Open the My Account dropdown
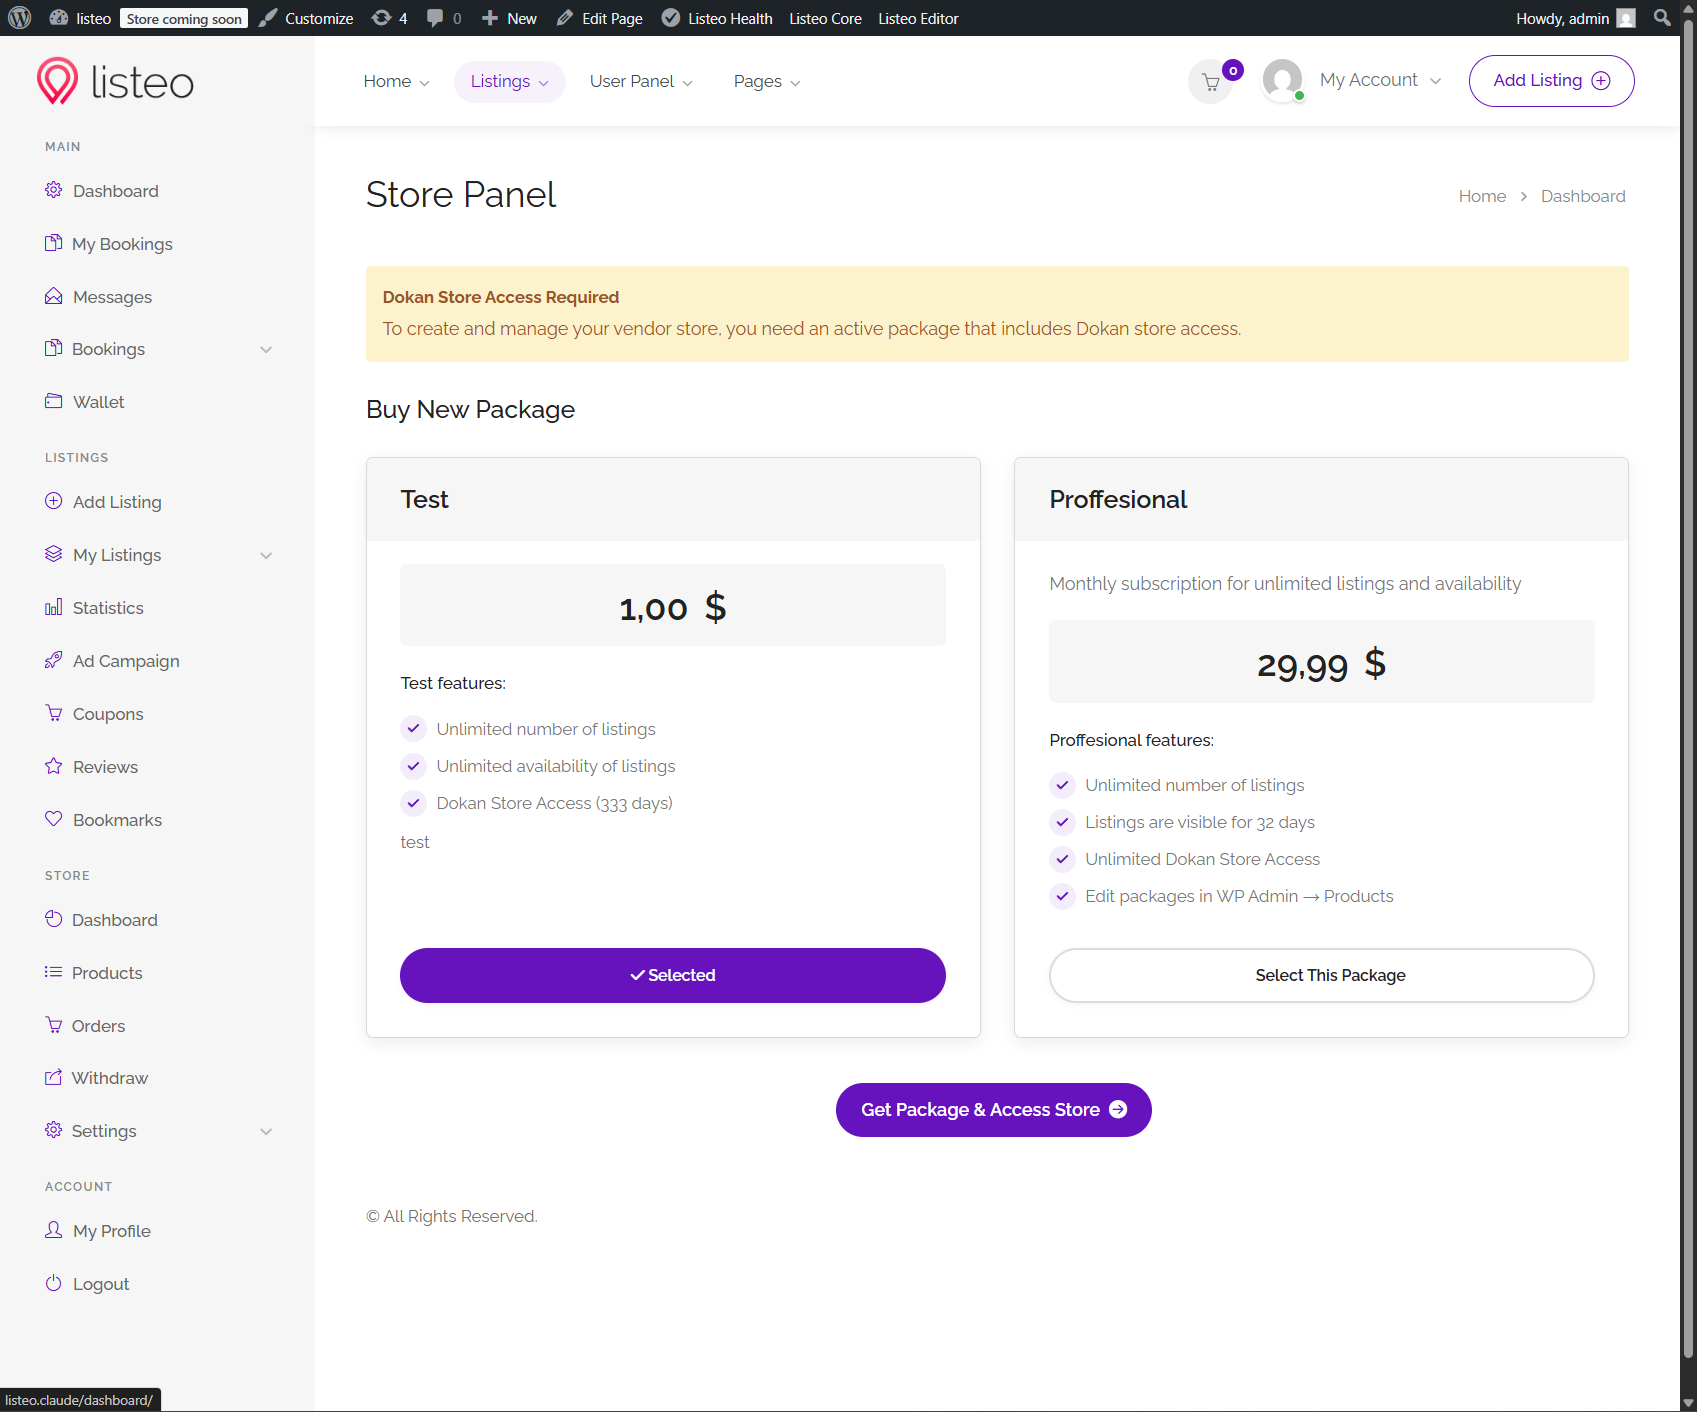 (1380, 80)
